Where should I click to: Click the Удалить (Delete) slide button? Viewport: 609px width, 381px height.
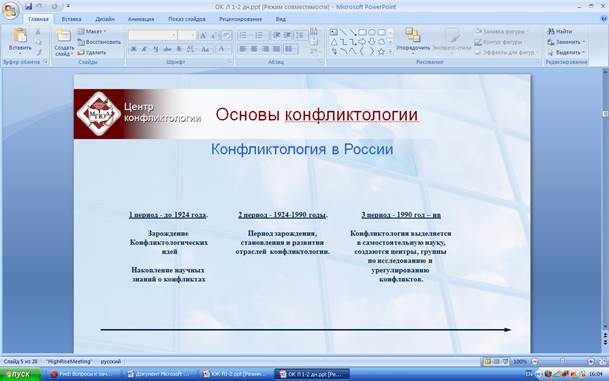click(x=92, y=52)
